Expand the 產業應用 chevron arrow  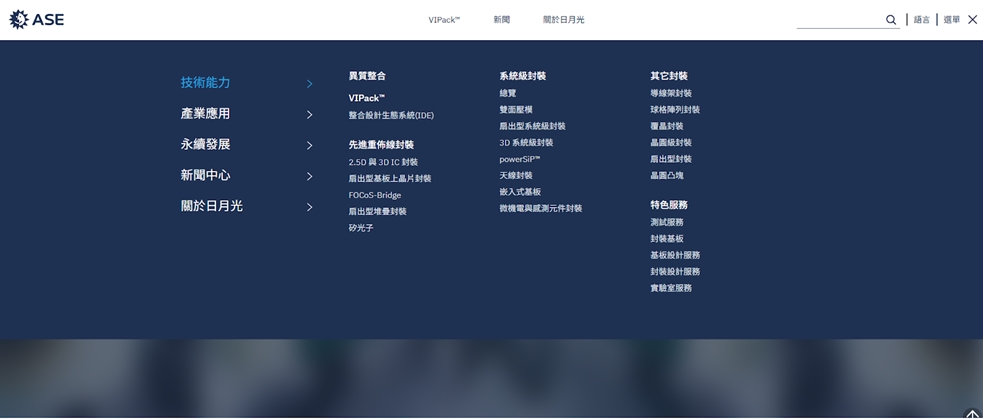click(x=310, y=115)
